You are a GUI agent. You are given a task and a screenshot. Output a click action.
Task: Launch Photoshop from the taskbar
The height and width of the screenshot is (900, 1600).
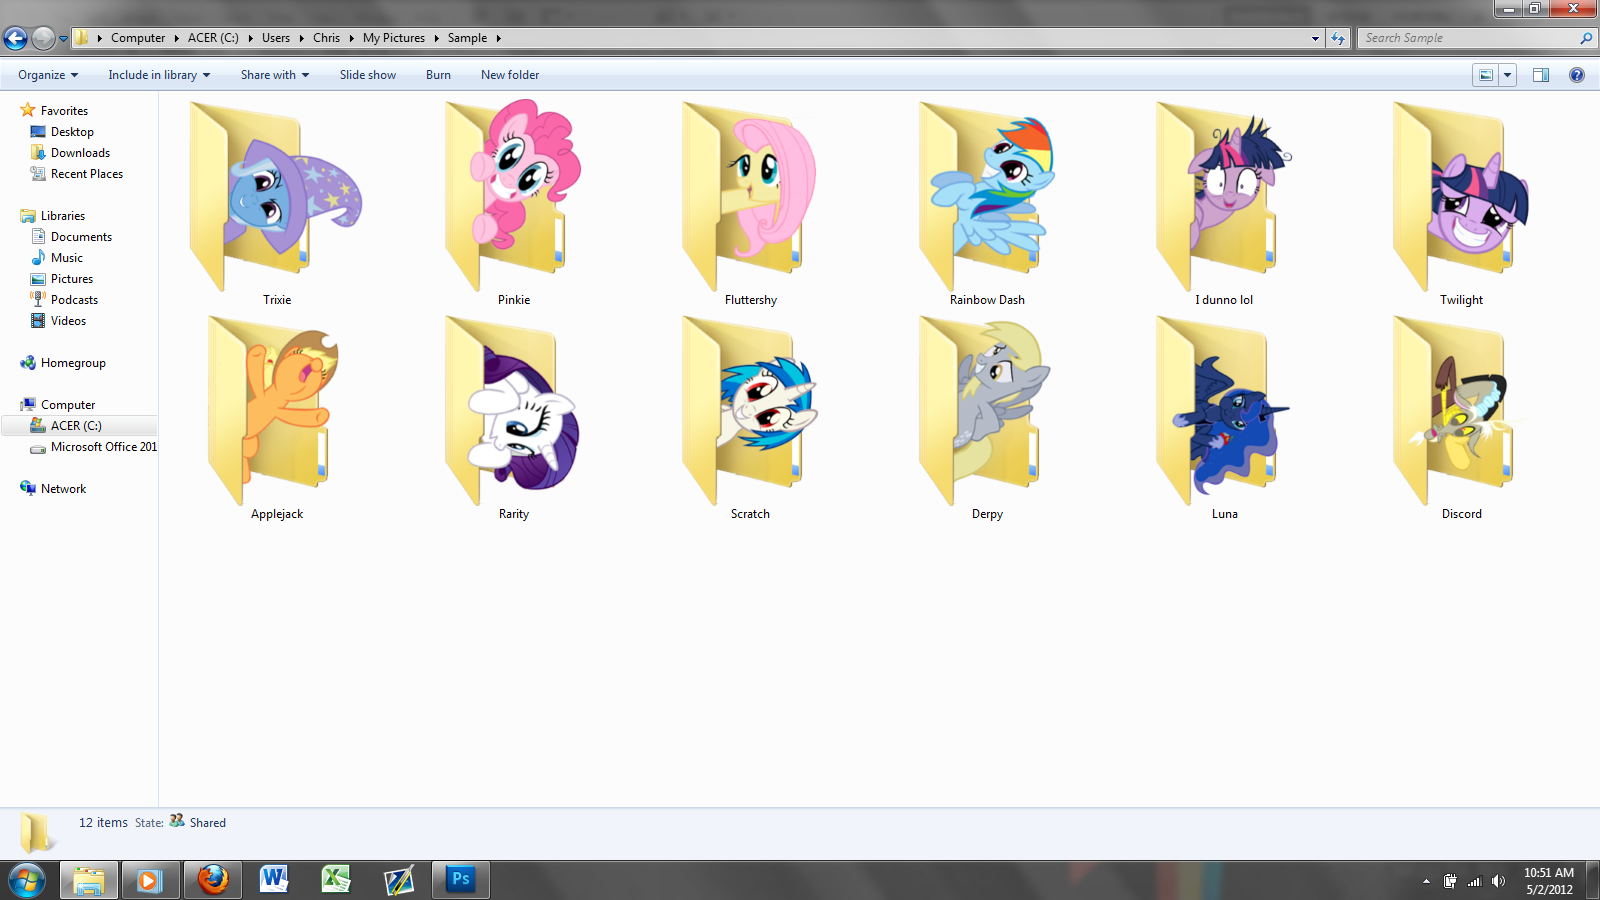(x=460, y=880)
